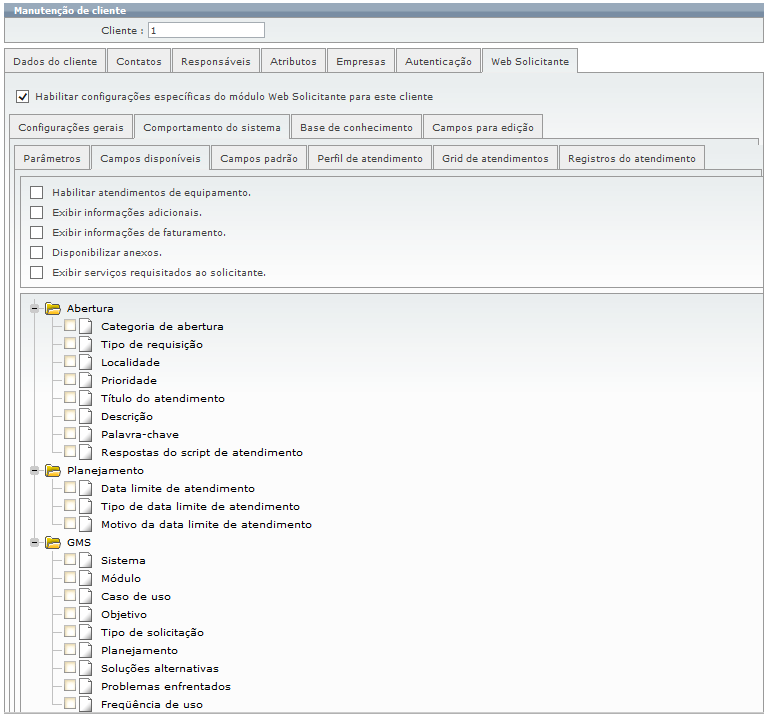
Task: Check the Disponibilizar anexos option
Action: coord(37,252)
